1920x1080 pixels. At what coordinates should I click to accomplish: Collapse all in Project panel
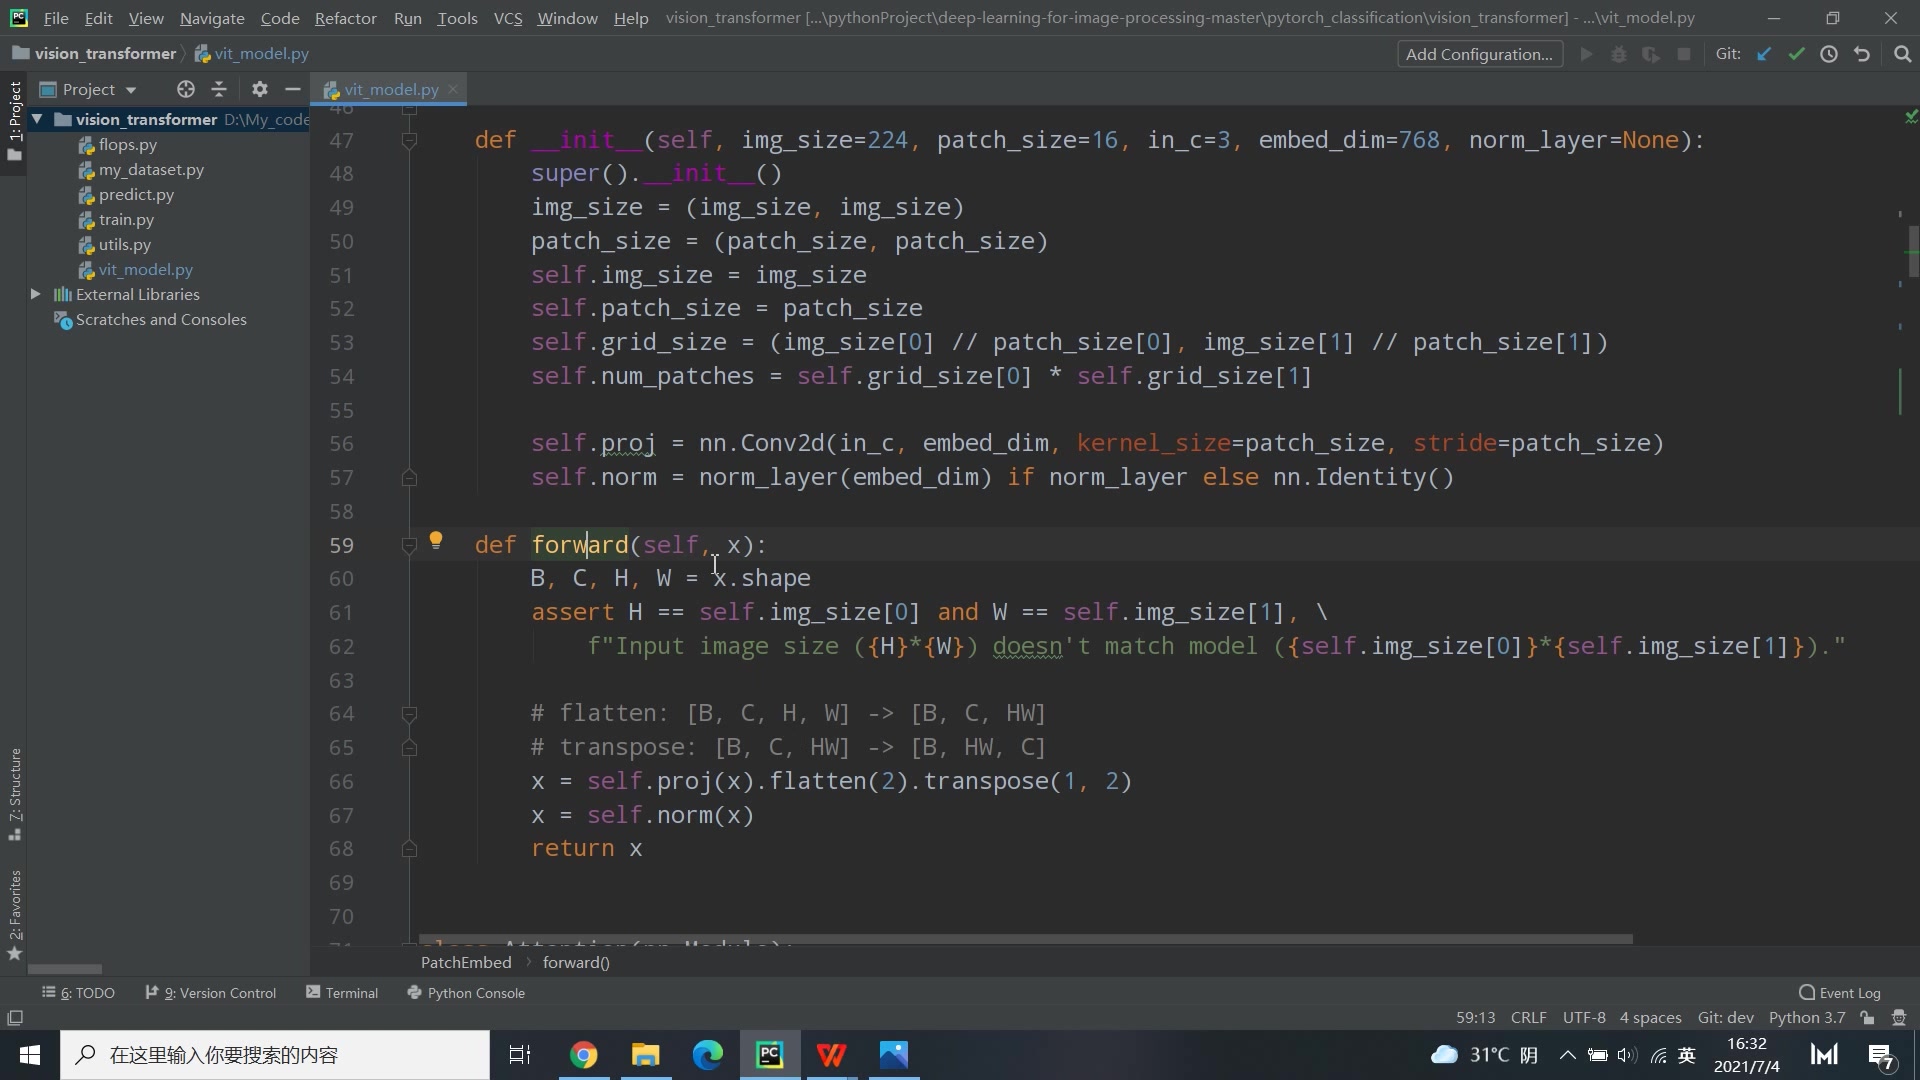point(219,89)
